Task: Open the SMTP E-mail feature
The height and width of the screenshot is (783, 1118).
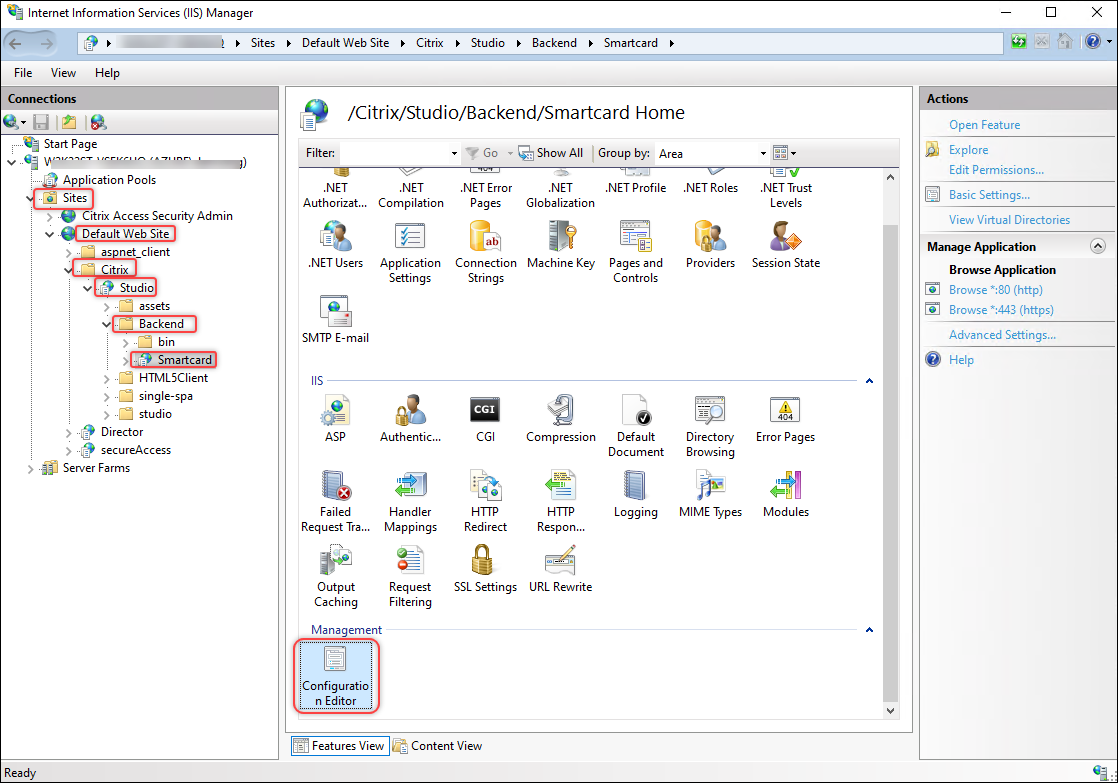Action: click(336, 318)
